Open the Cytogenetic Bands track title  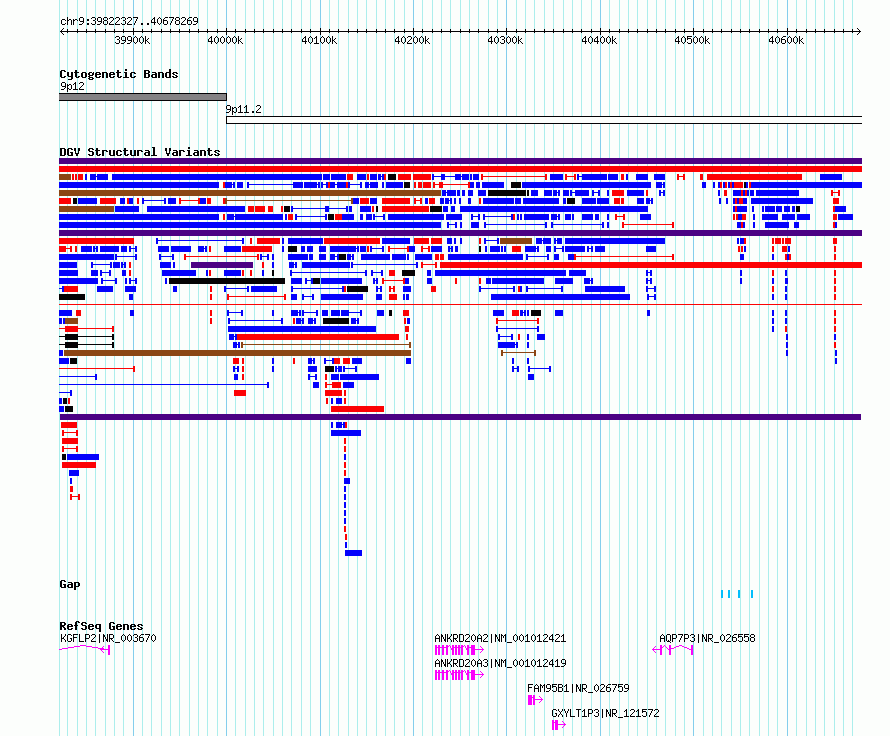click(x=119, y=74)
